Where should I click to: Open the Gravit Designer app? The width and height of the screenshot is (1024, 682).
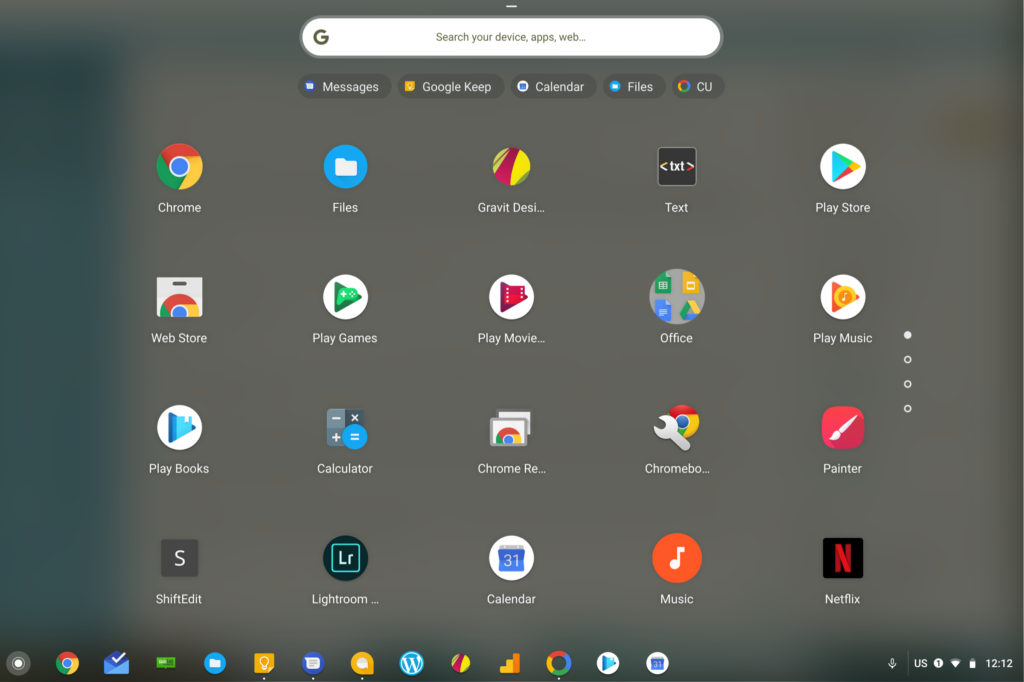tap(511, 167)
